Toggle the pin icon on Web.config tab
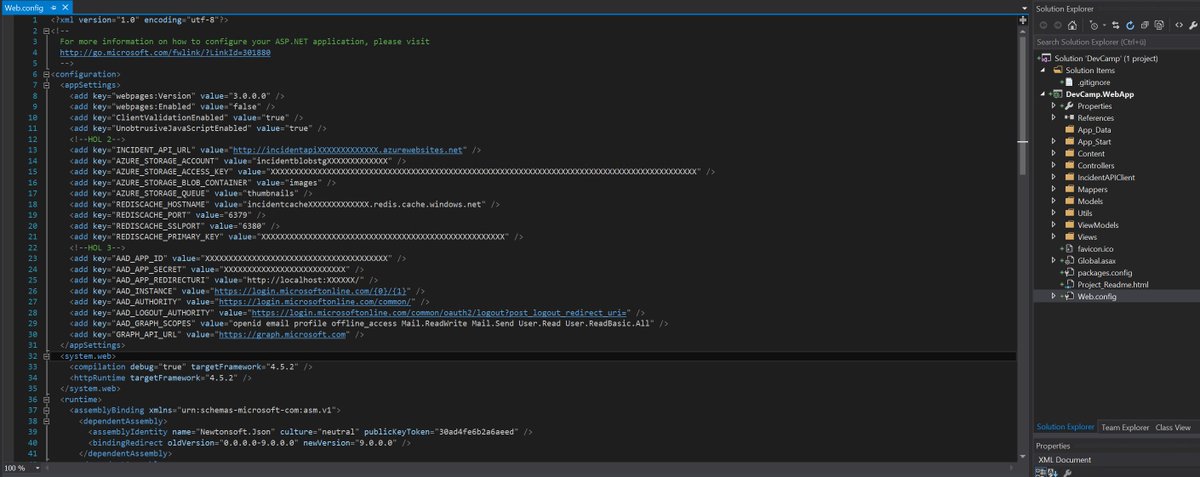This screenshot has width=1200, height=477. tap(53, 7)
